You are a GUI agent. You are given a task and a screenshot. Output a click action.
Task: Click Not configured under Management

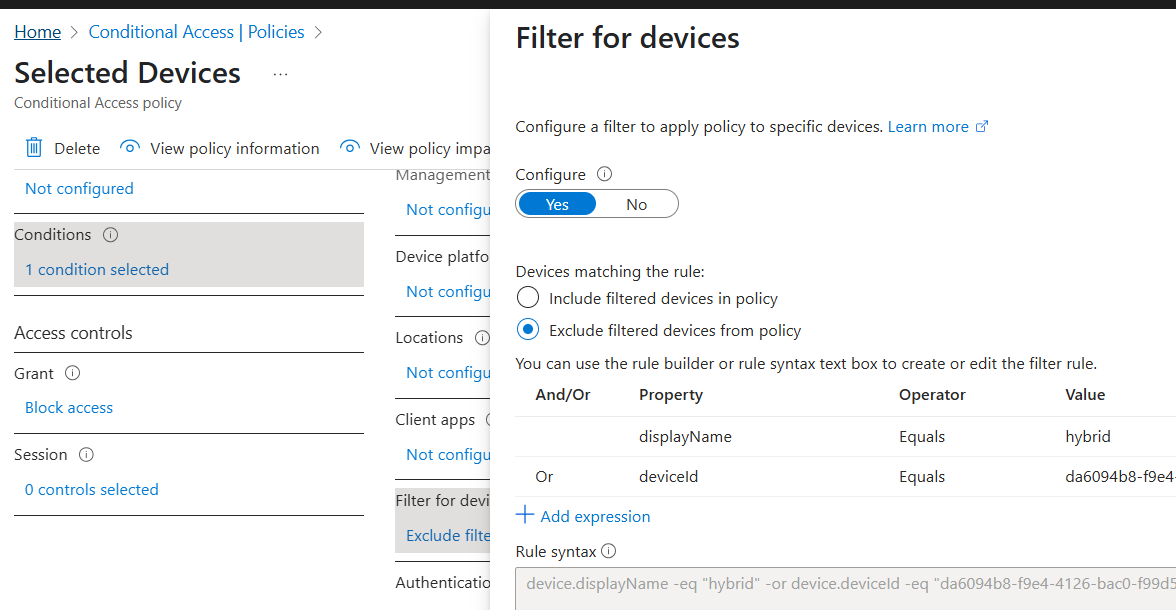[448, 209]
